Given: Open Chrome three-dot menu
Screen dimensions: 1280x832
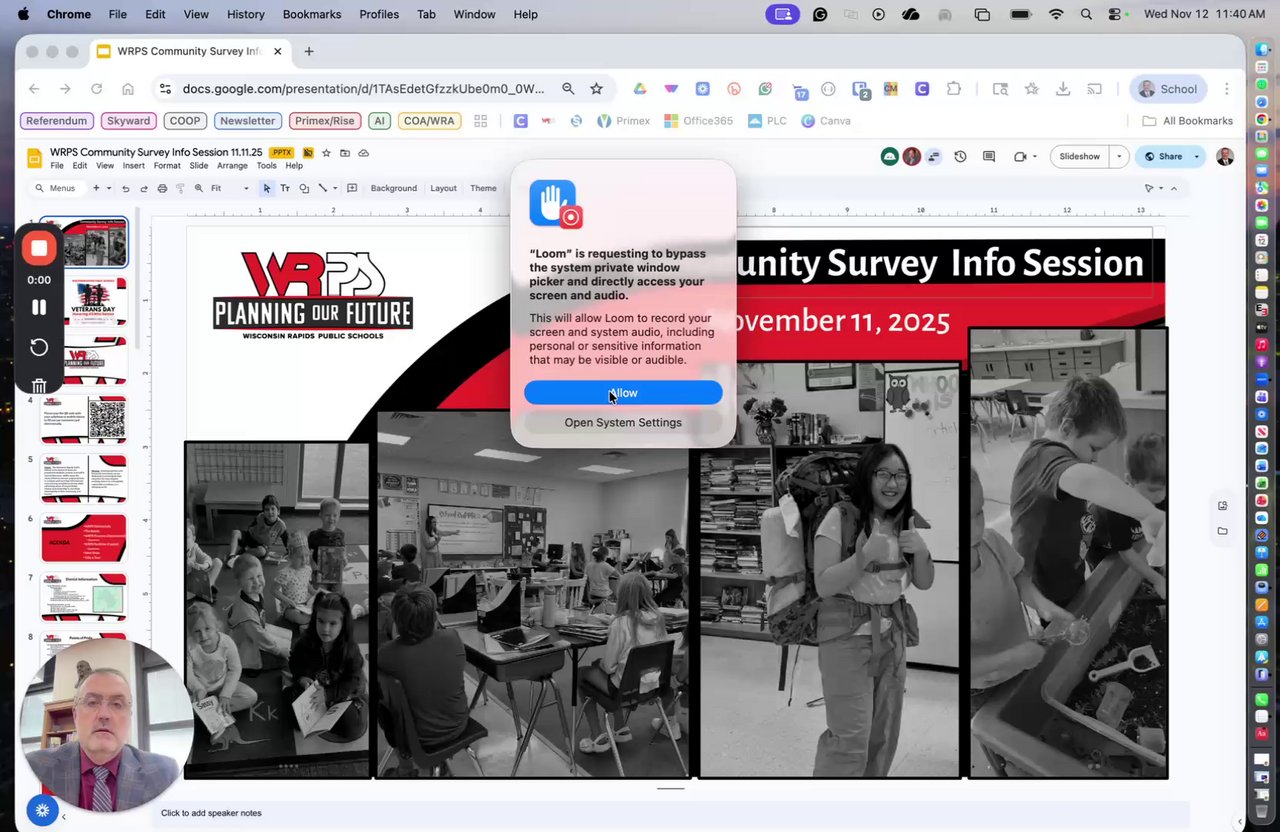Looking at the screenshot, I should pyautogui.click(x=1227, y=89).
